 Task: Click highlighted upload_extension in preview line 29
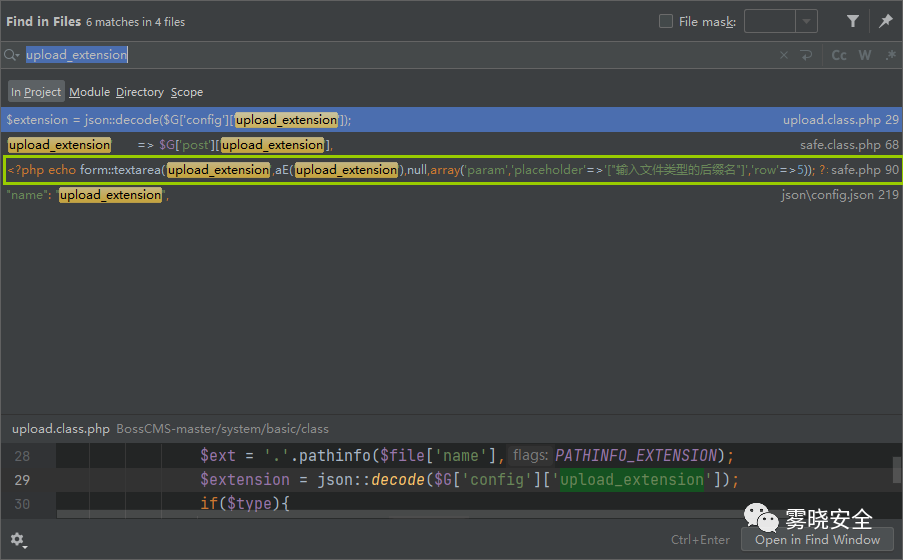632,480
